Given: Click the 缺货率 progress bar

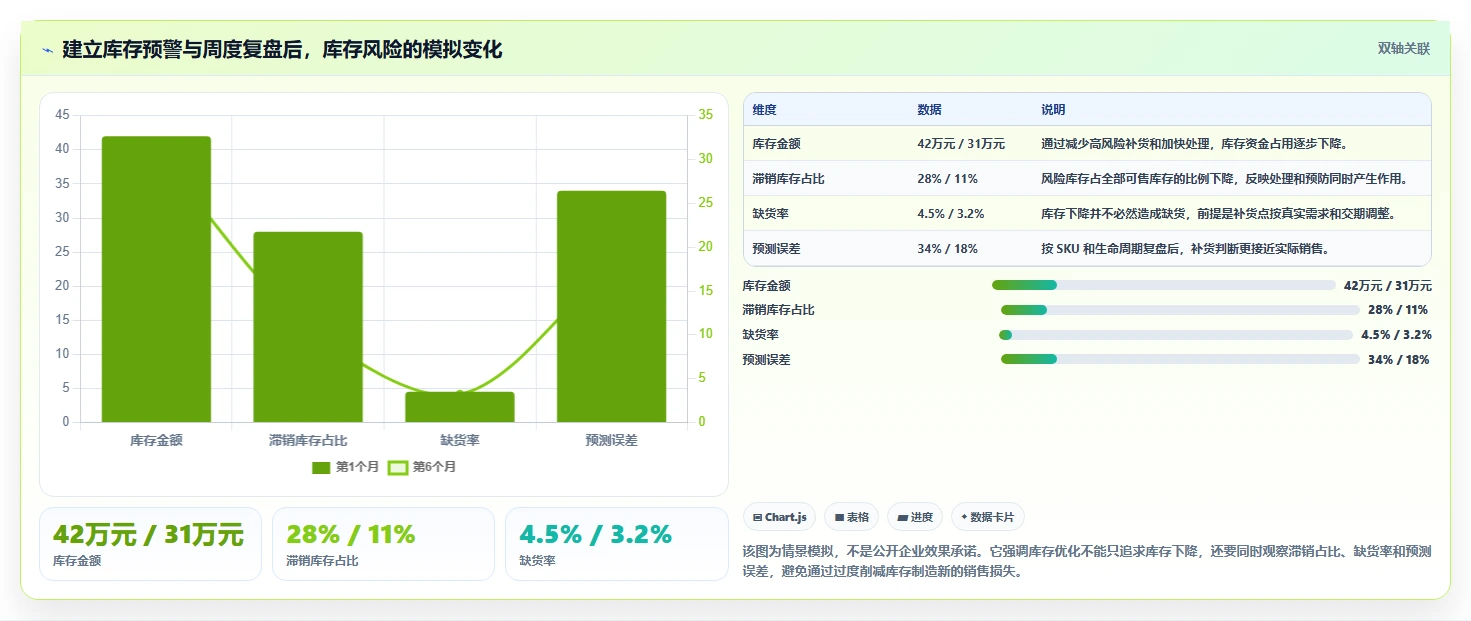Looking at the screenshot, I should click(1176, 335).
